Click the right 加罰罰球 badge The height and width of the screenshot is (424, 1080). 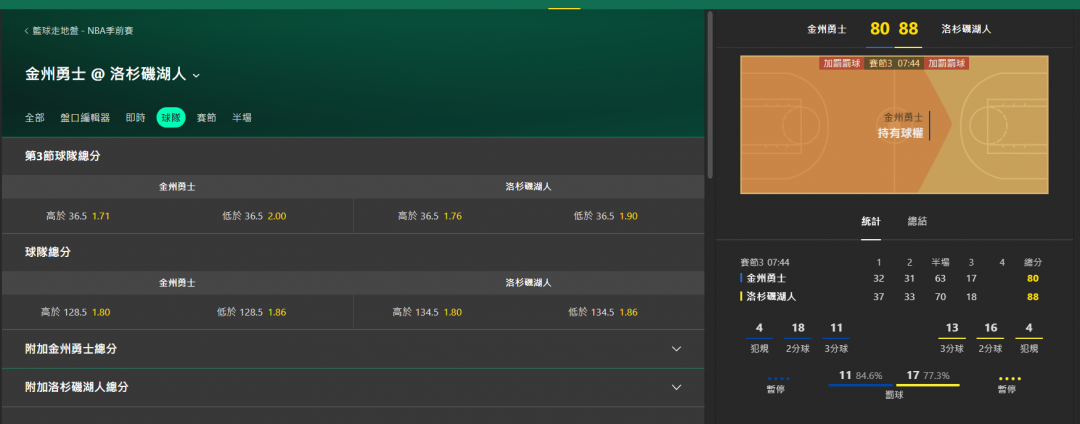[946, 63]
